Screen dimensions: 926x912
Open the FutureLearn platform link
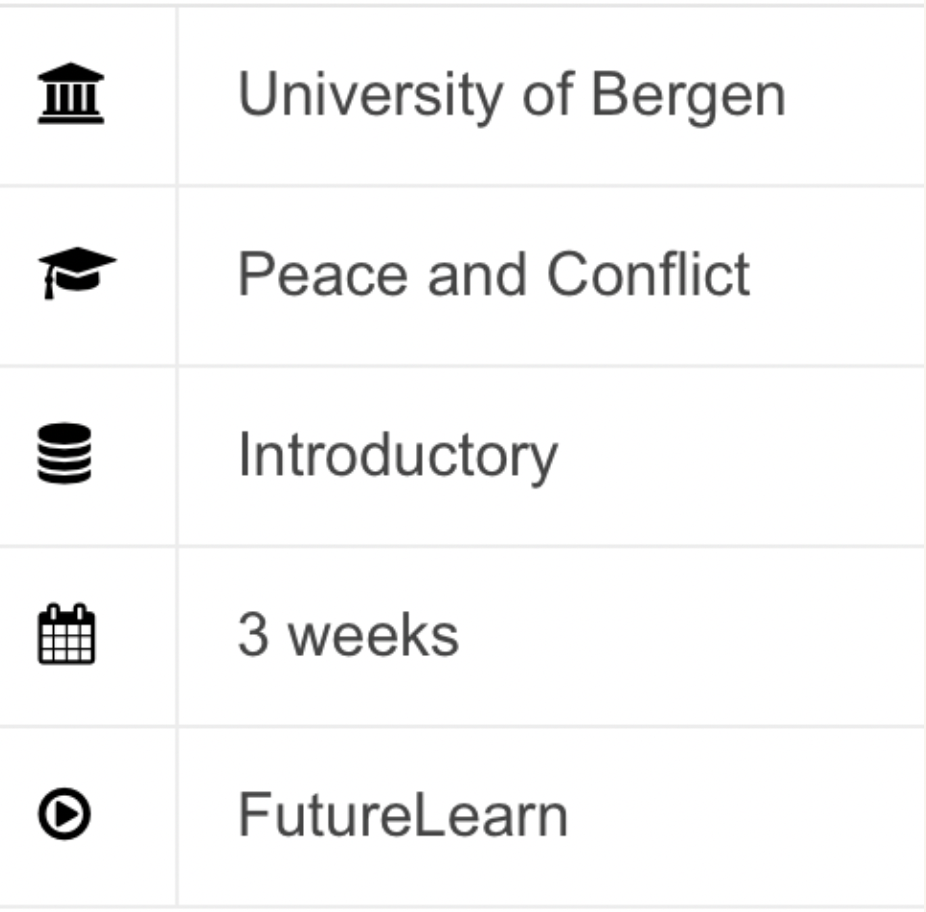click(x=403, y=815)
